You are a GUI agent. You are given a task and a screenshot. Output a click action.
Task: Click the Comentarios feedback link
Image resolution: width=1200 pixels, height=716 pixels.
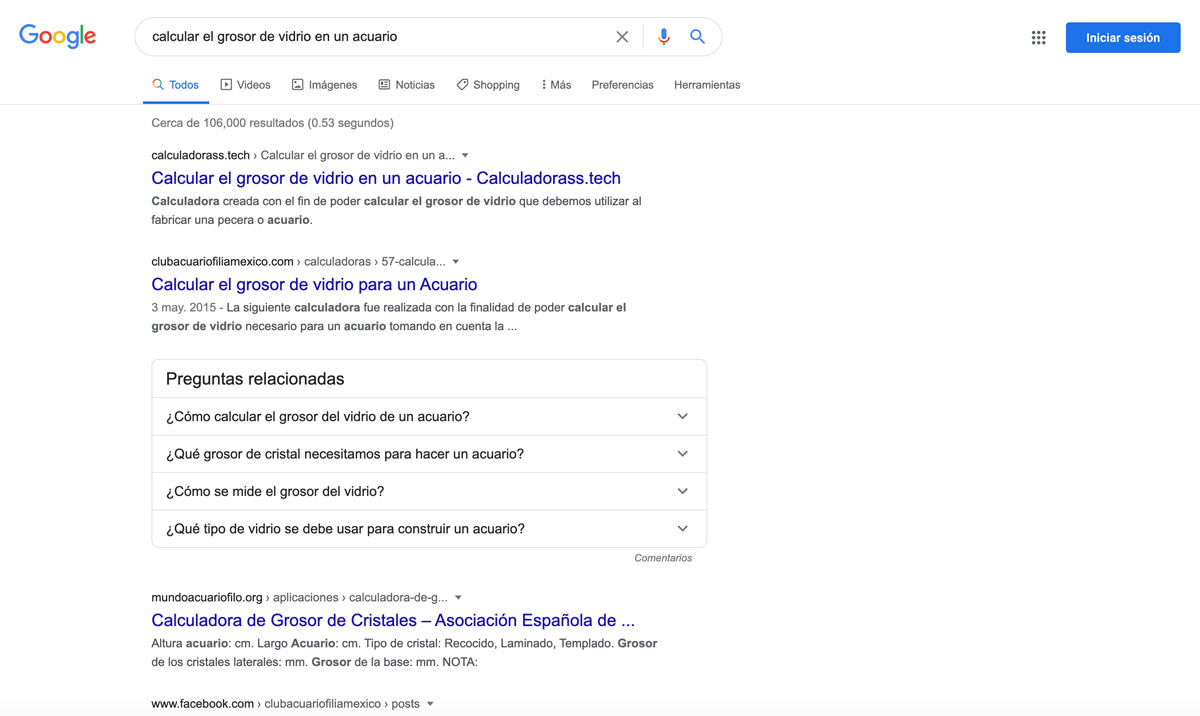click(663, 558)
